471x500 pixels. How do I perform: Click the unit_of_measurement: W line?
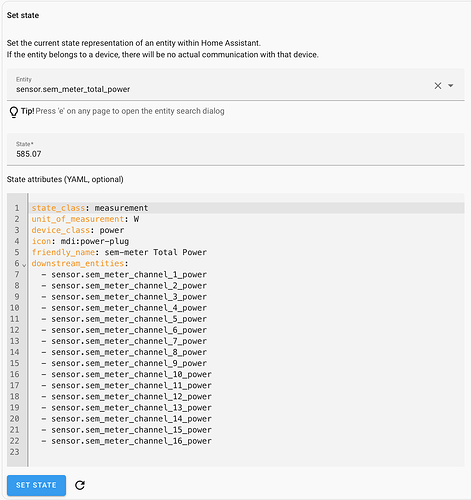[x=85, y=219]
